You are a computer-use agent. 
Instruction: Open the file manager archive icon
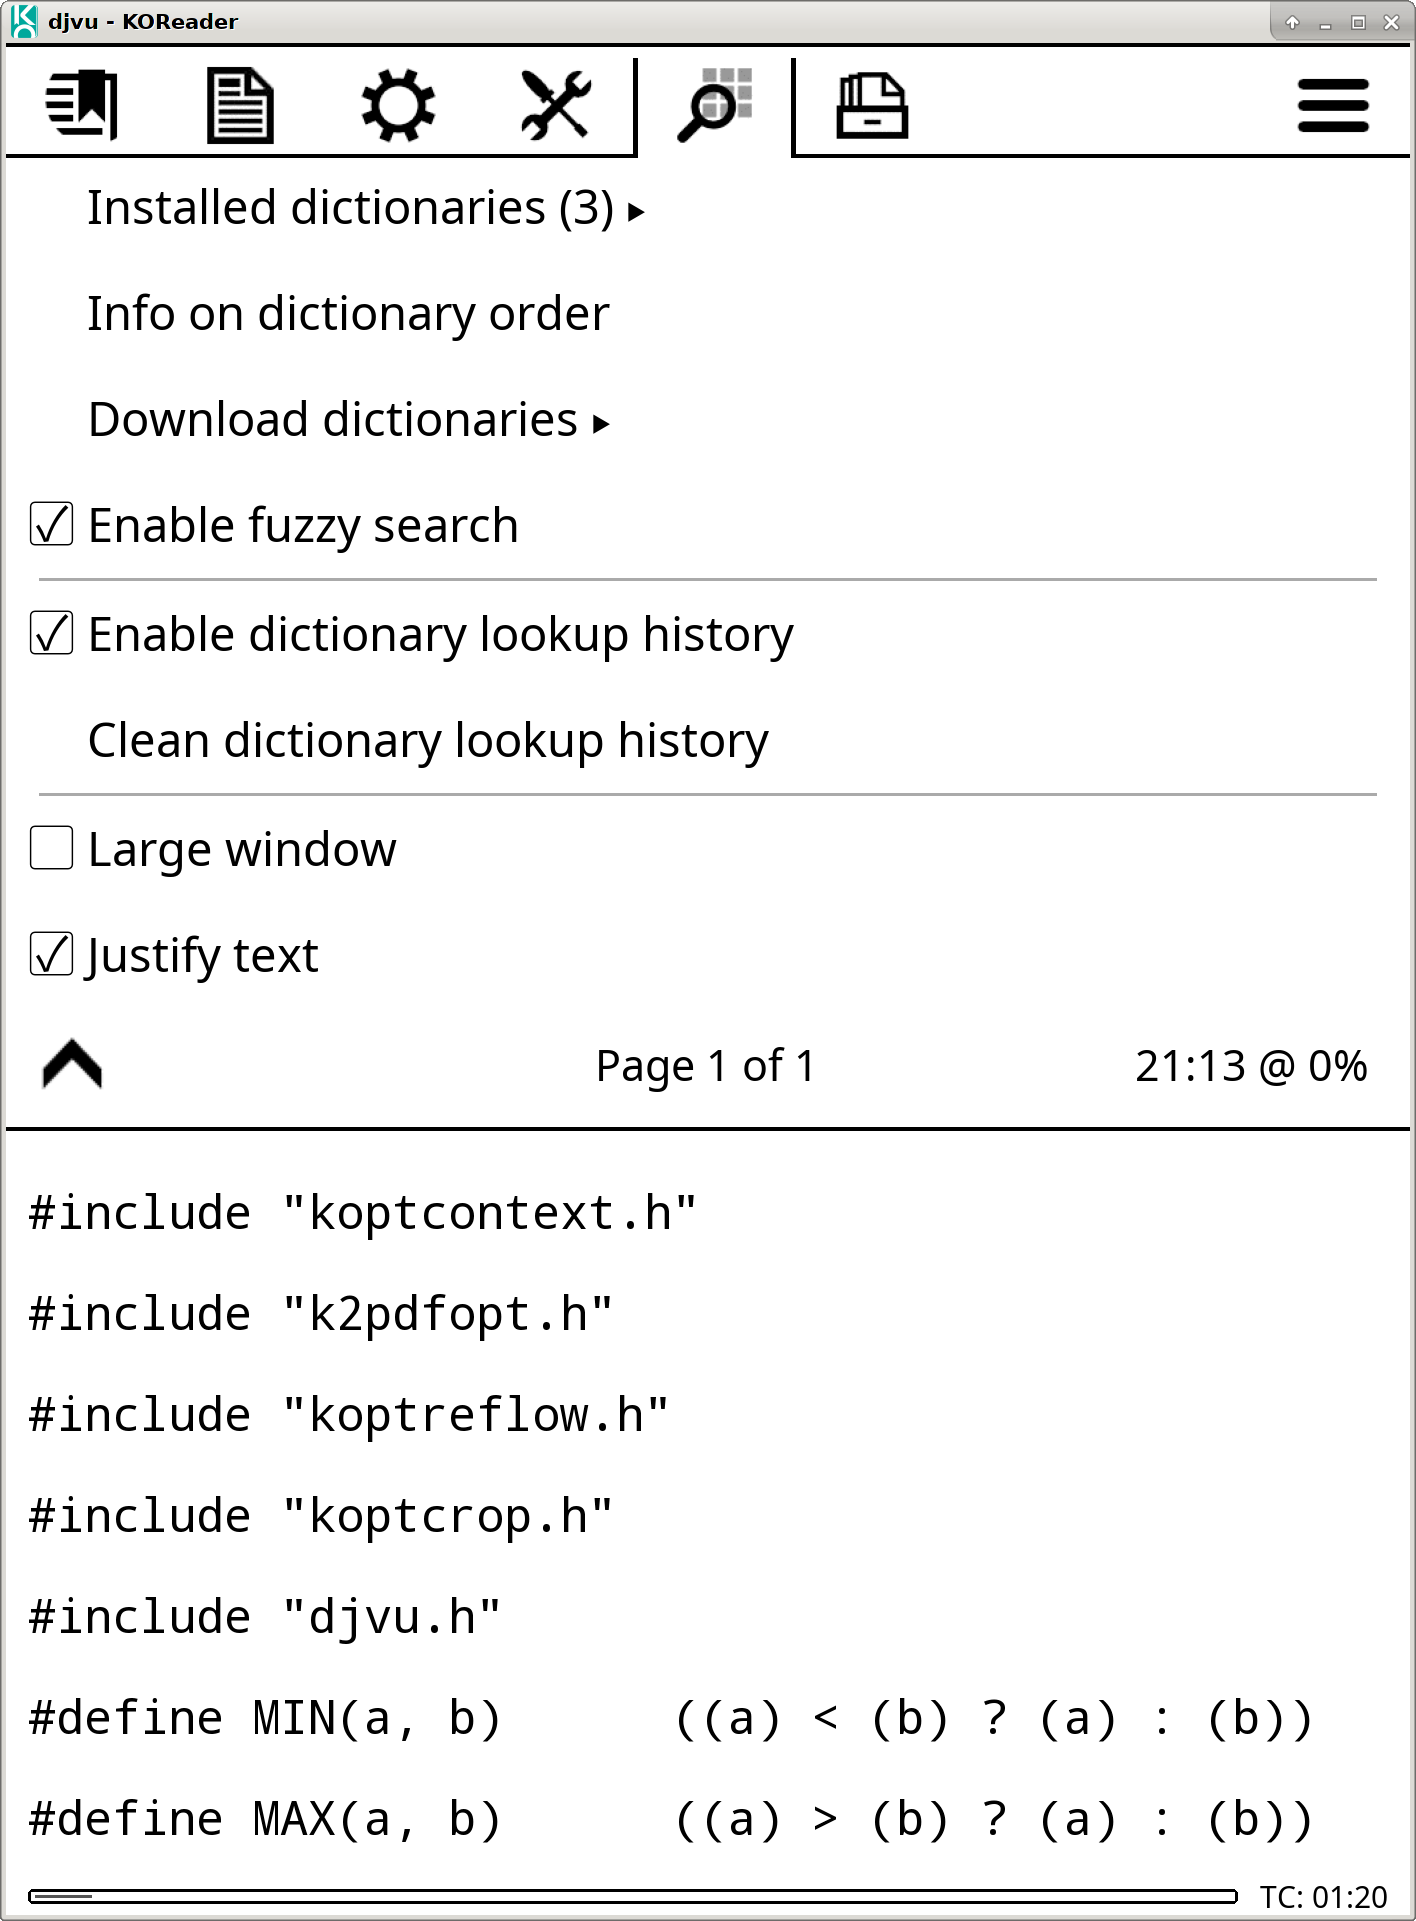[x=872, y=103]
